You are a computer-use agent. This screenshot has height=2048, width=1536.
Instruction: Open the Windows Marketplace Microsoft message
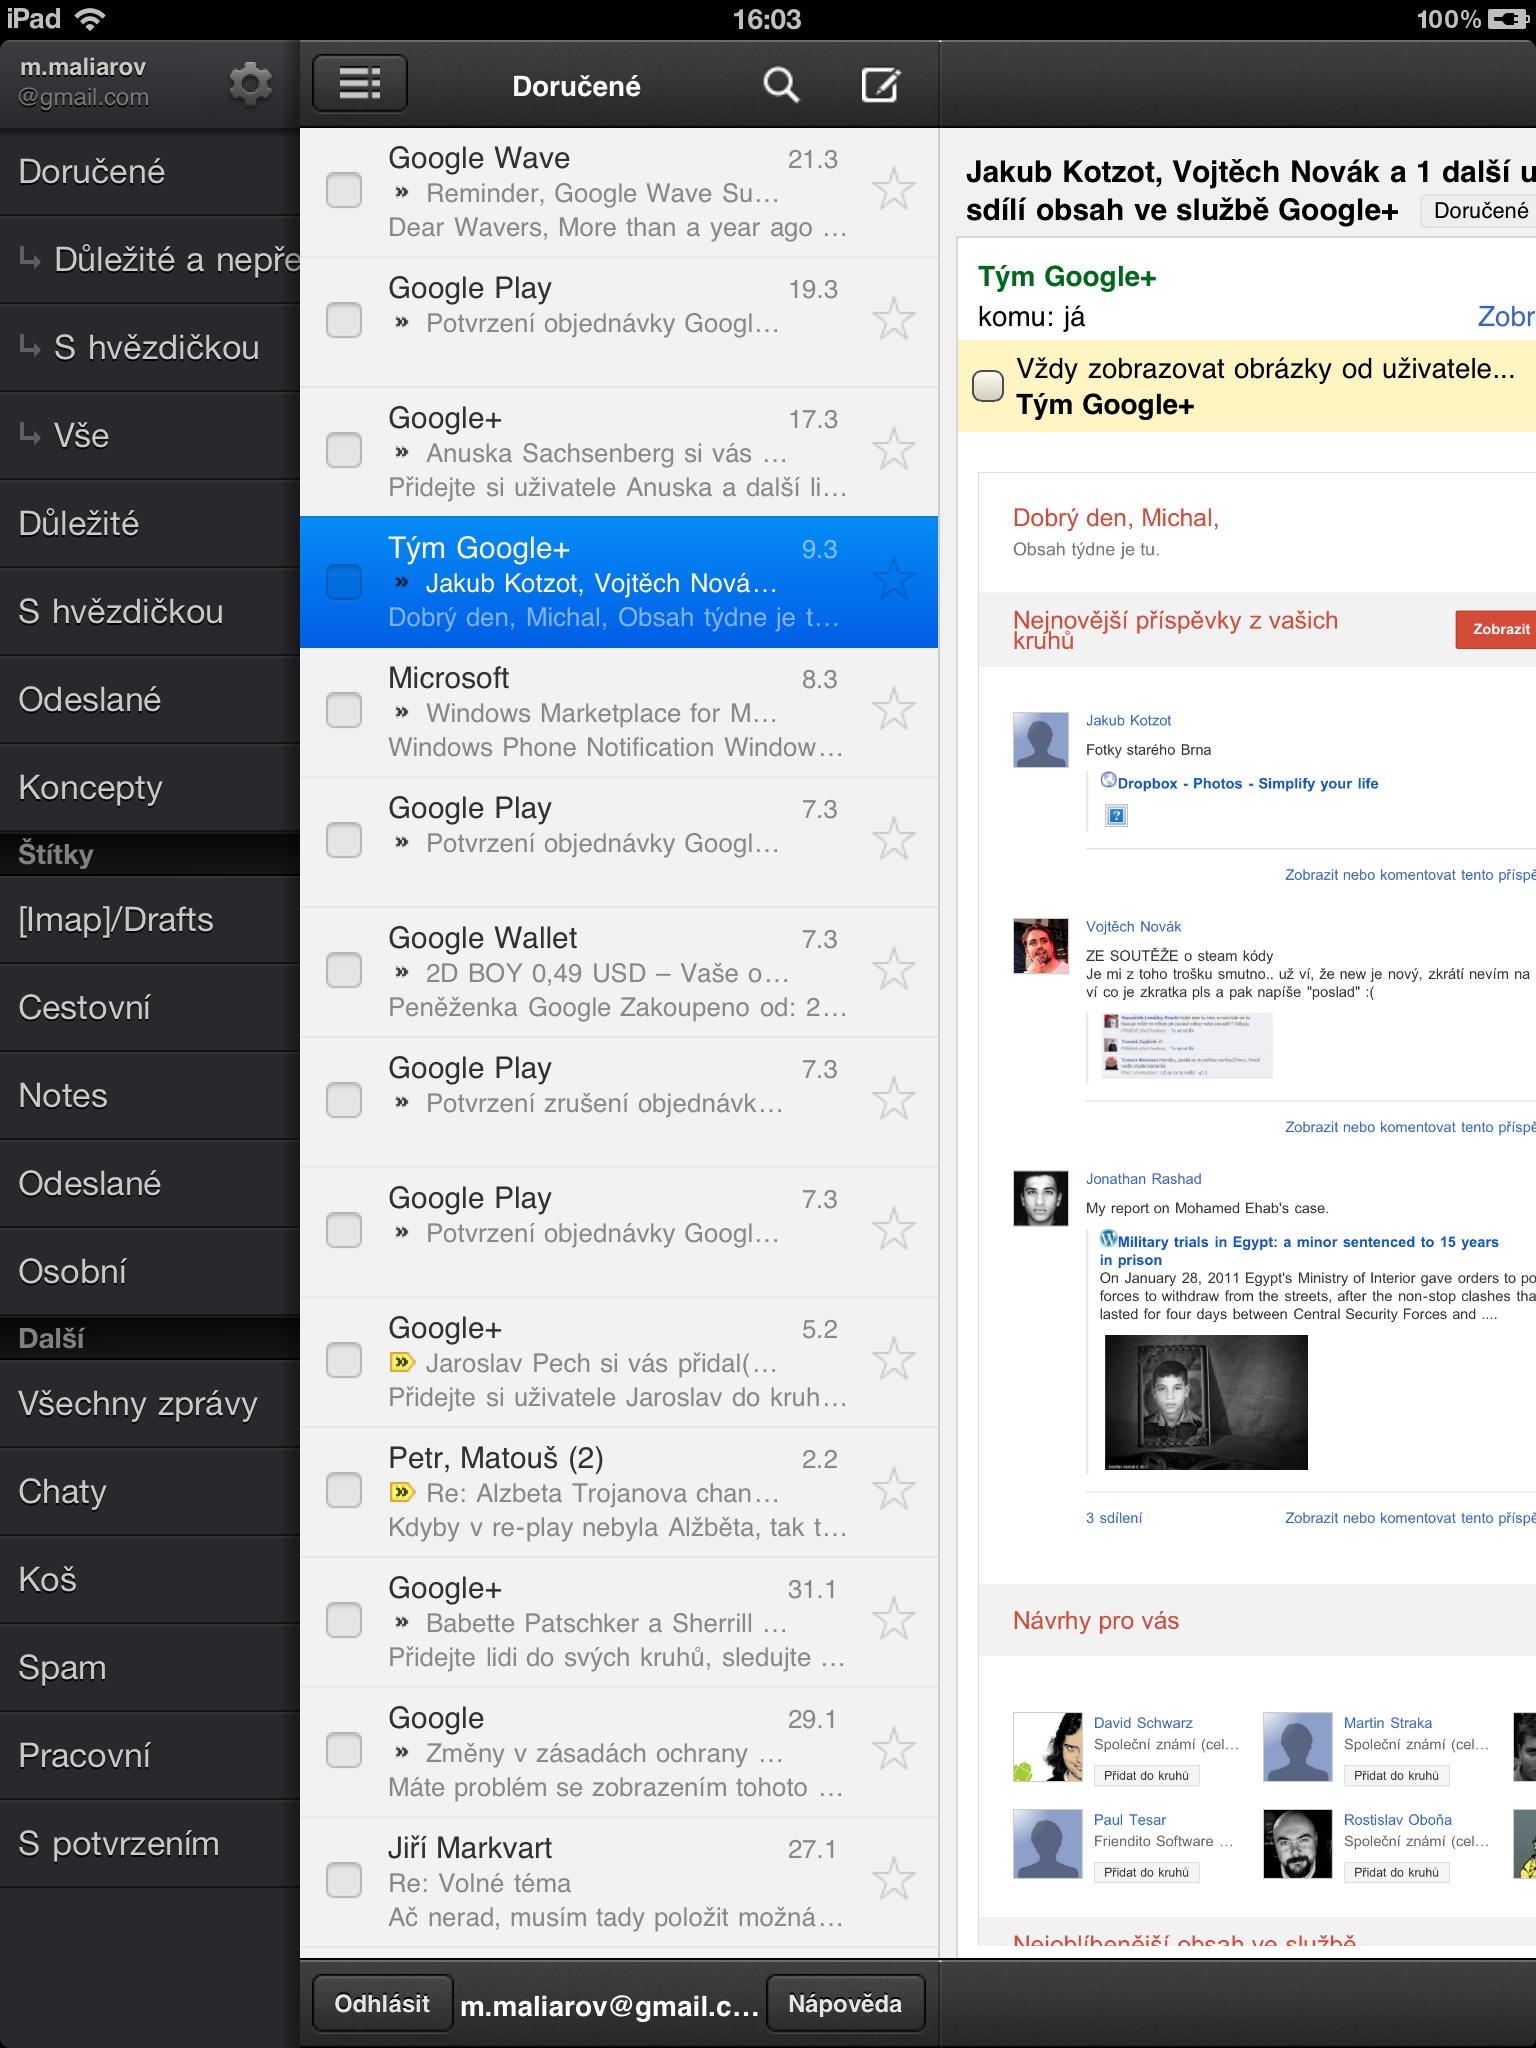click(619, 712)
